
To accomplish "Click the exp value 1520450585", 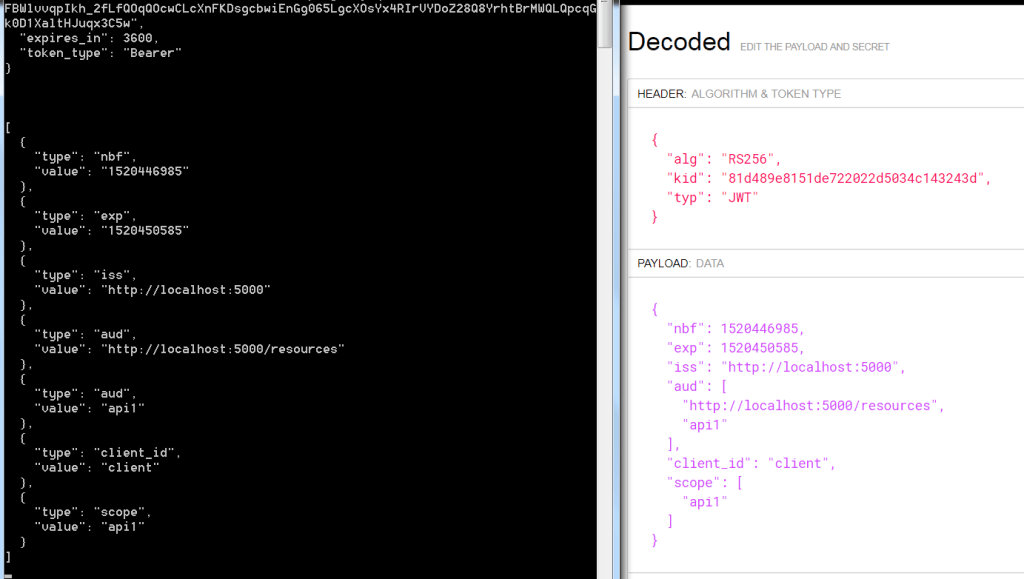I will click(x=763, y=347).
